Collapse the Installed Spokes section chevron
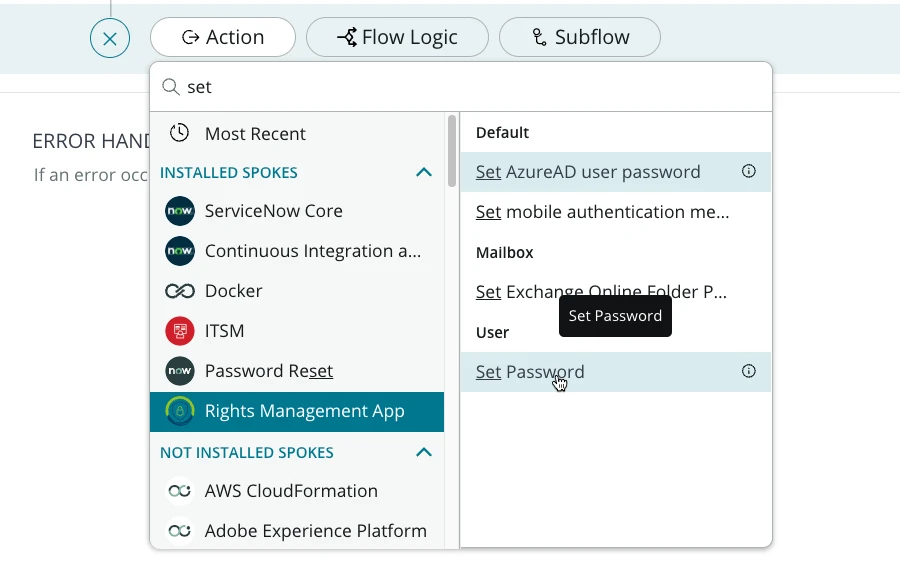The width and height of the screenshot is (900, 584). pos(424,173)
